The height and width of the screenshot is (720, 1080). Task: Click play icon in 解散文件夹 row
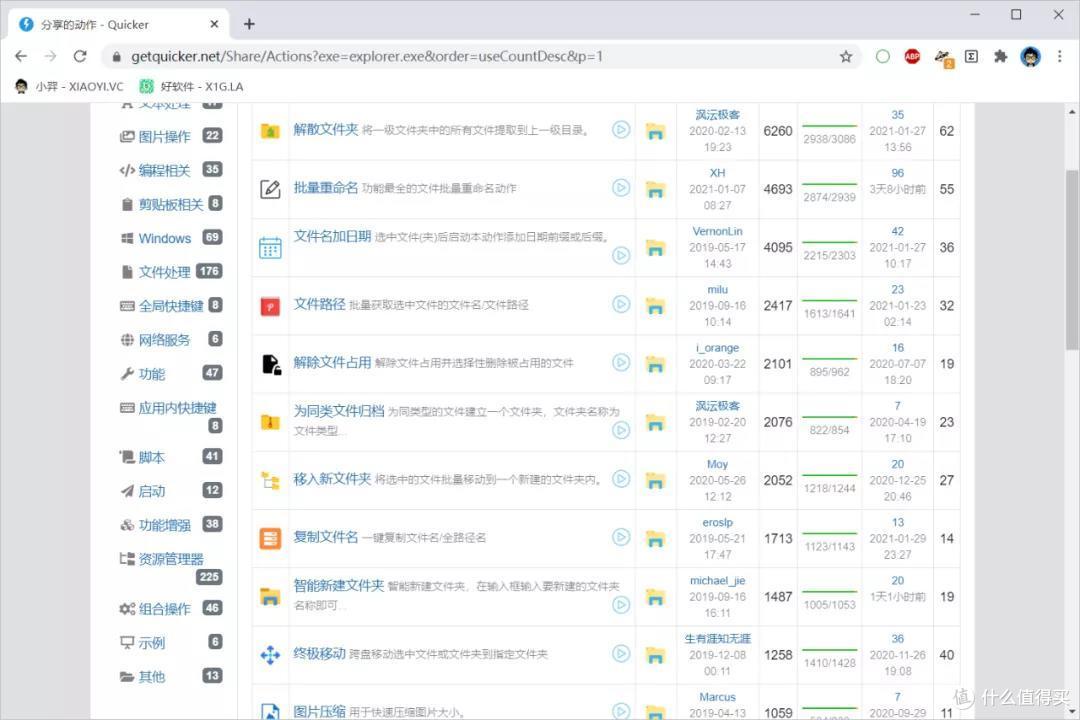click(x=621, y=130)
